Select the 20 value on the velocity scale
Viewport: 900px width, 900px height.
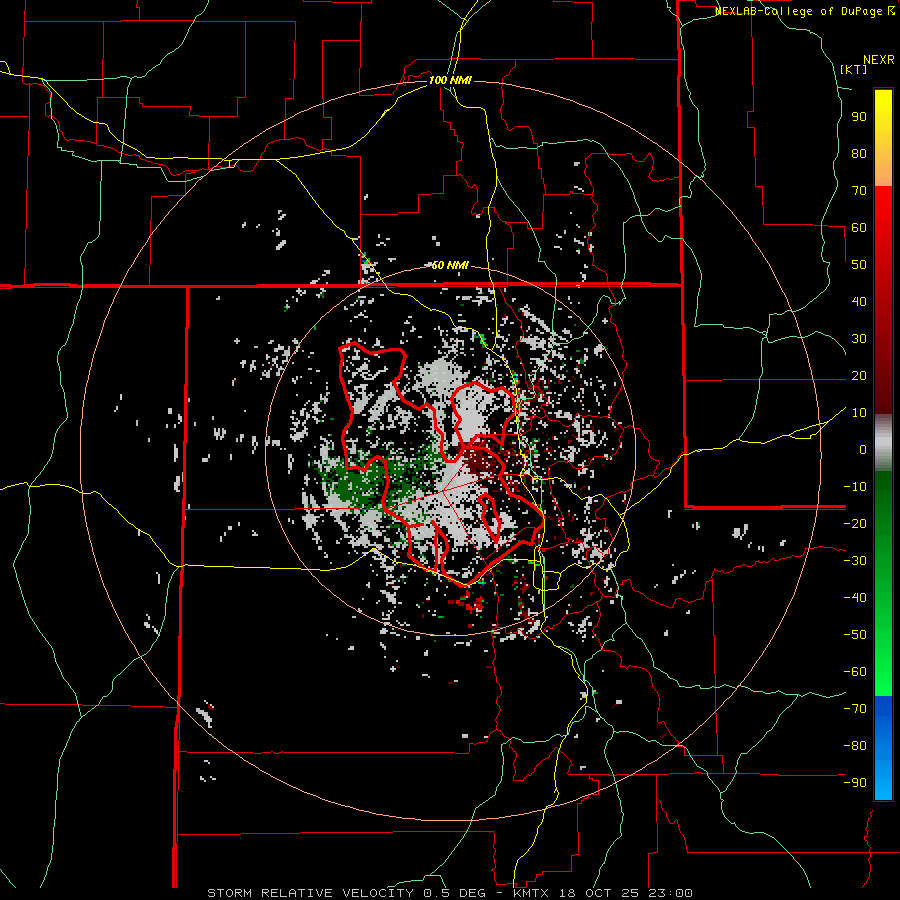[859, 375]
